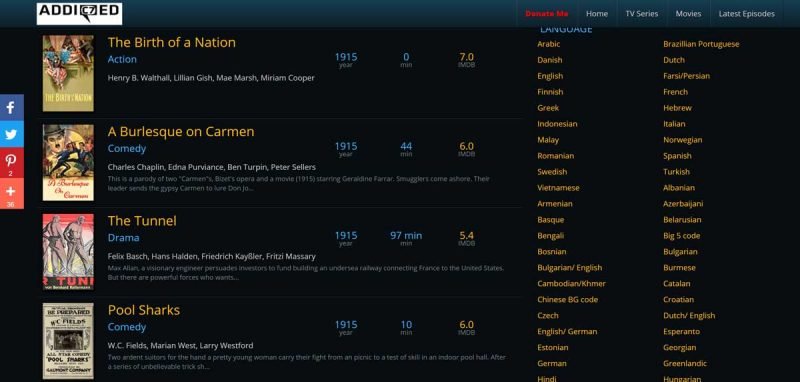
Task: Select the Arabic language filter
Action: 548,44
